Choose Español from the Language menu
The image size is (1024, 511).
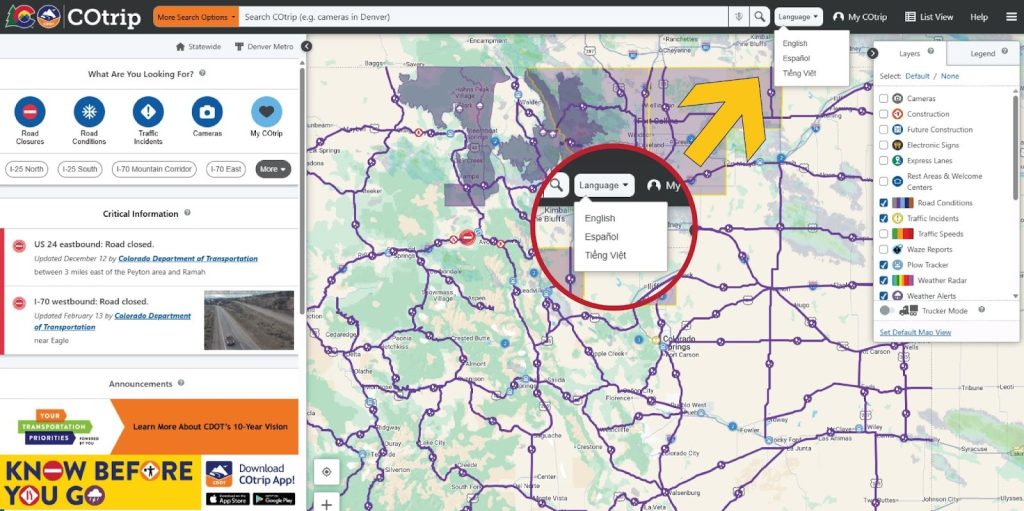coord(795,58)
